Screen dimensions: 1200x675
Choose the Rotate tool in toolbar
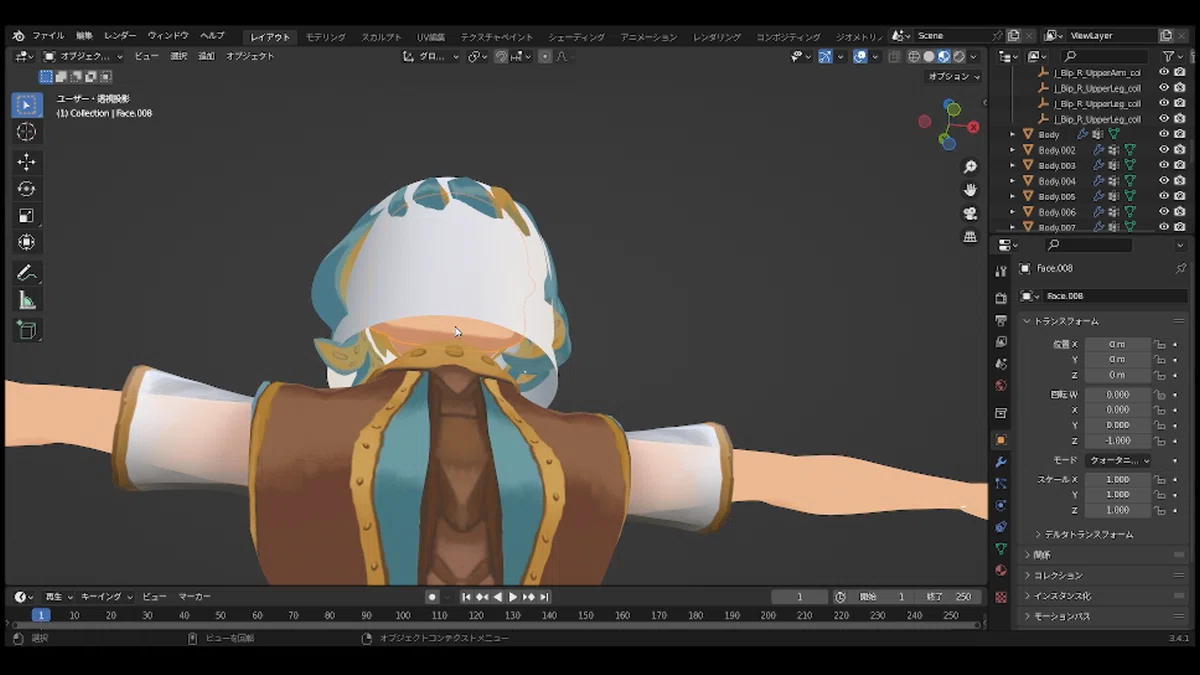coord(27,189)
